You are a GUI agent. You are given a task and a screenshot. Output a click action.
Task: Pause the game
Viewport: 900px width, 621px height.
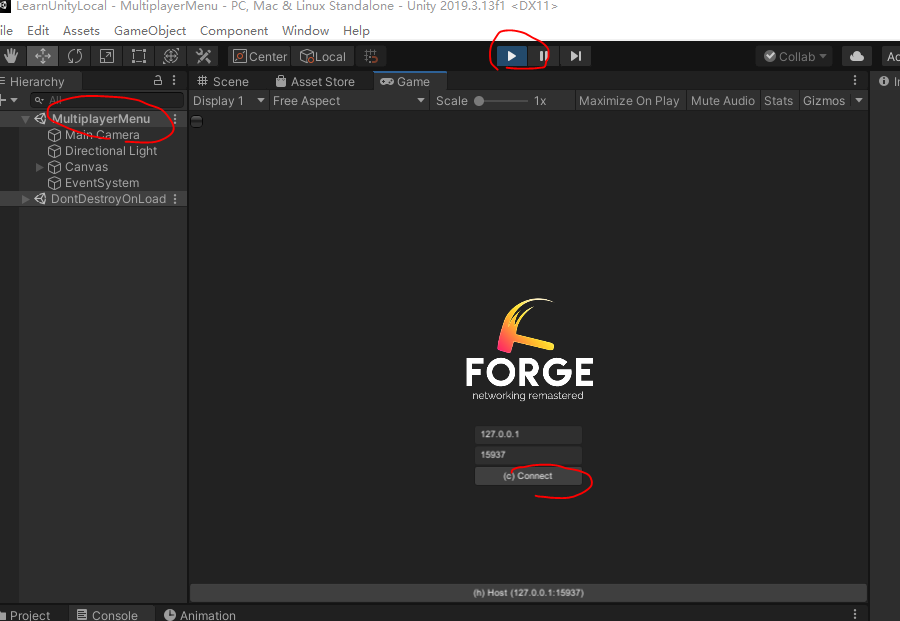click(x=543, y=56)
